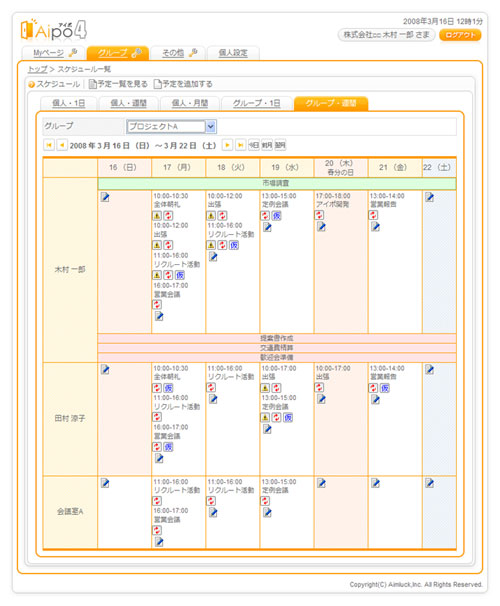
Task: Click repeat icon under 木村's Monday 全体朝礼
Action: pyautogui.click(x=168, y=216)
